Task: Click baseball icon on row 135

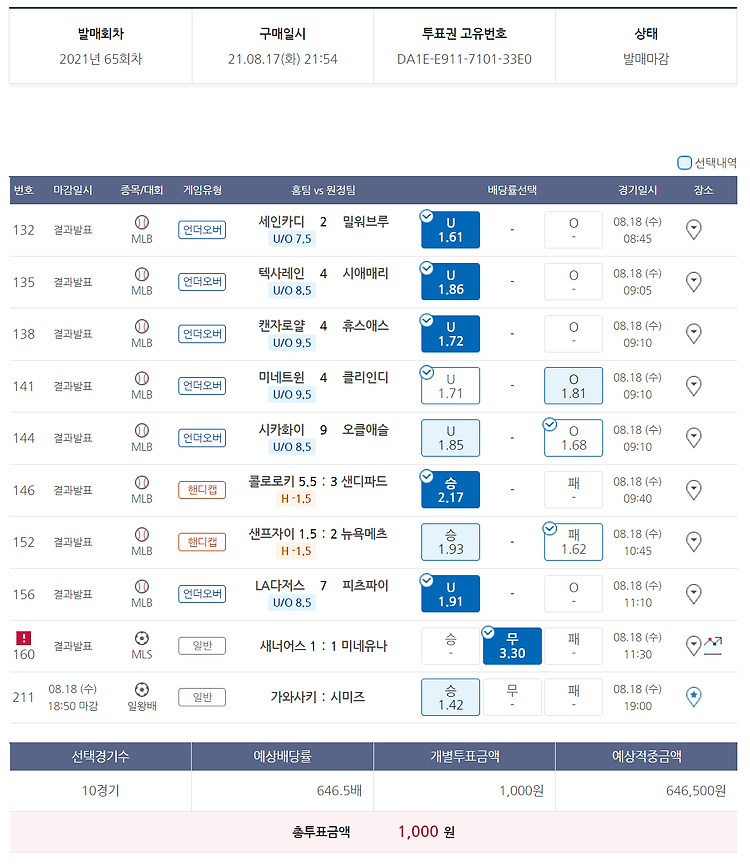Action: click(142, 274)
